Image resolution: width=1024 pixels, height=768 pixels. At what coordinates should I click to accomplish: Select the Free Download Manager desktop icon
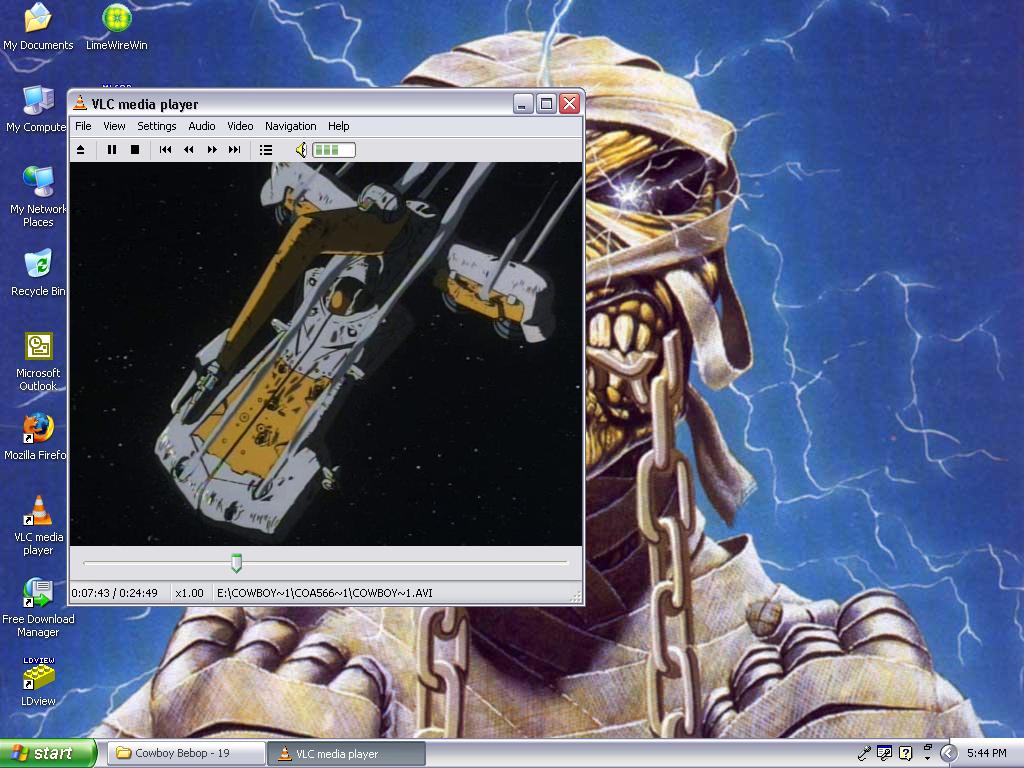point(38,608)
